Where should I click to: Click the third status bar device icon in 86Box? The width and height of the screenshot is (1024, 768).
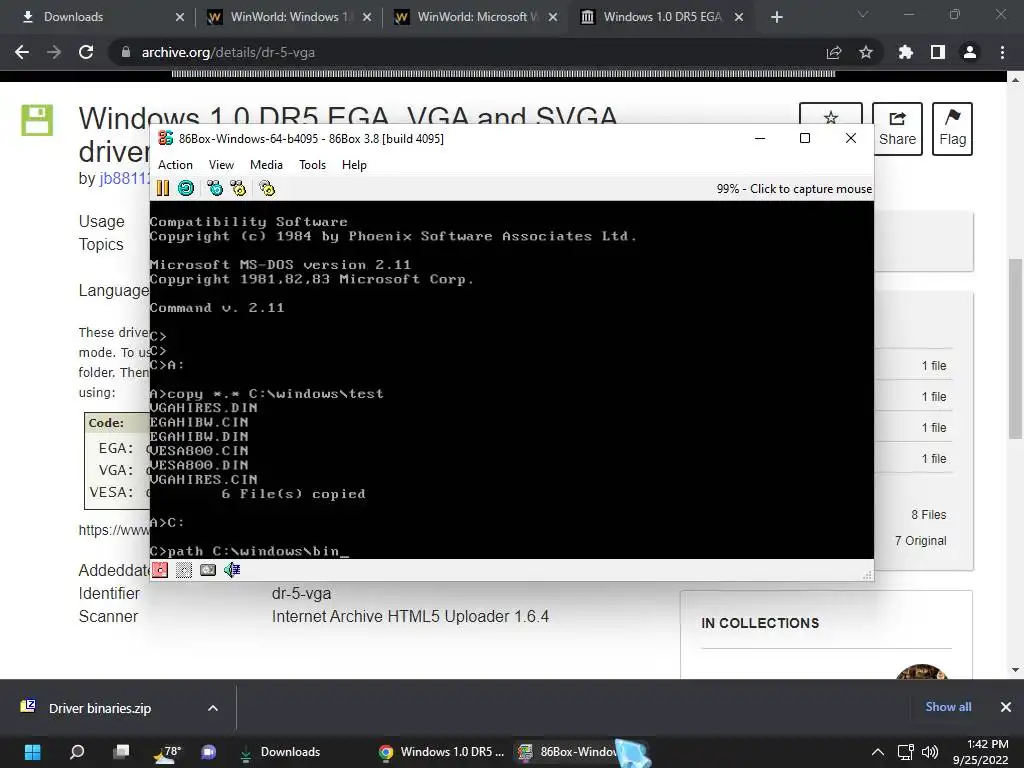point(208,570)
